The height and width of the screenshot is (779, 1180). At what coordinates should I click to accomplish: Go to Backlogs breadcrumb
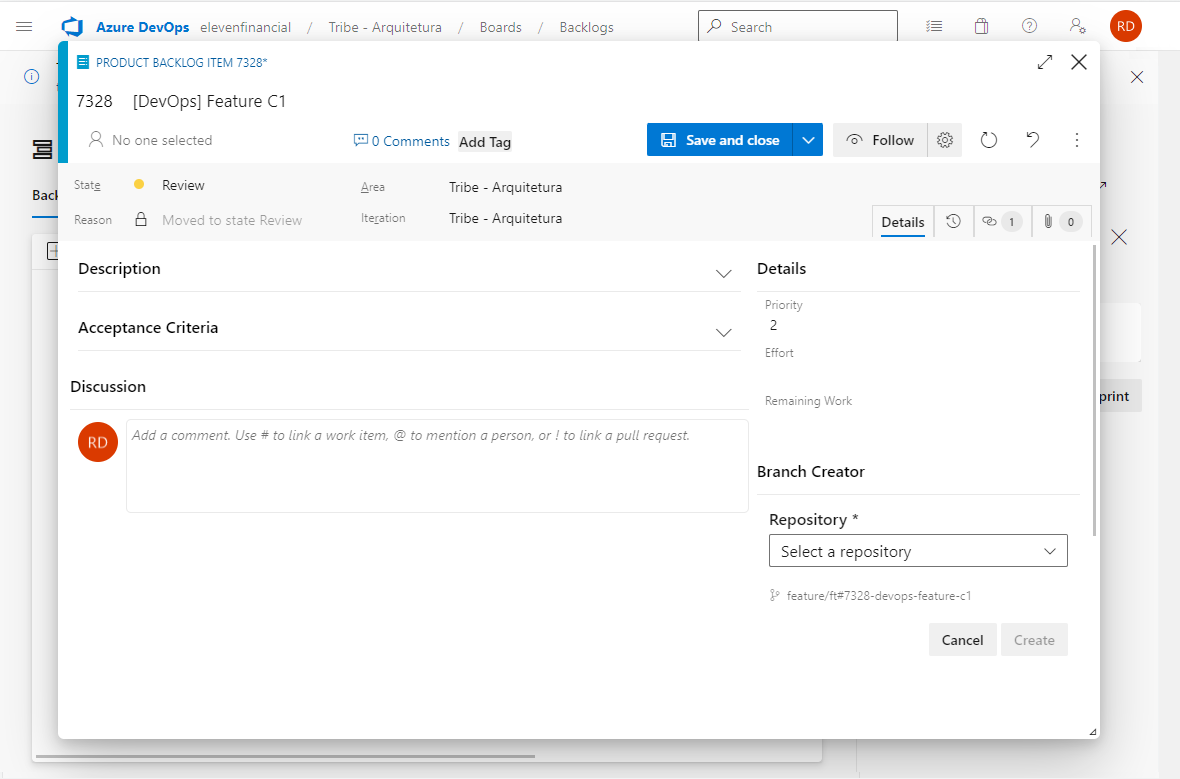pos(586,27)
